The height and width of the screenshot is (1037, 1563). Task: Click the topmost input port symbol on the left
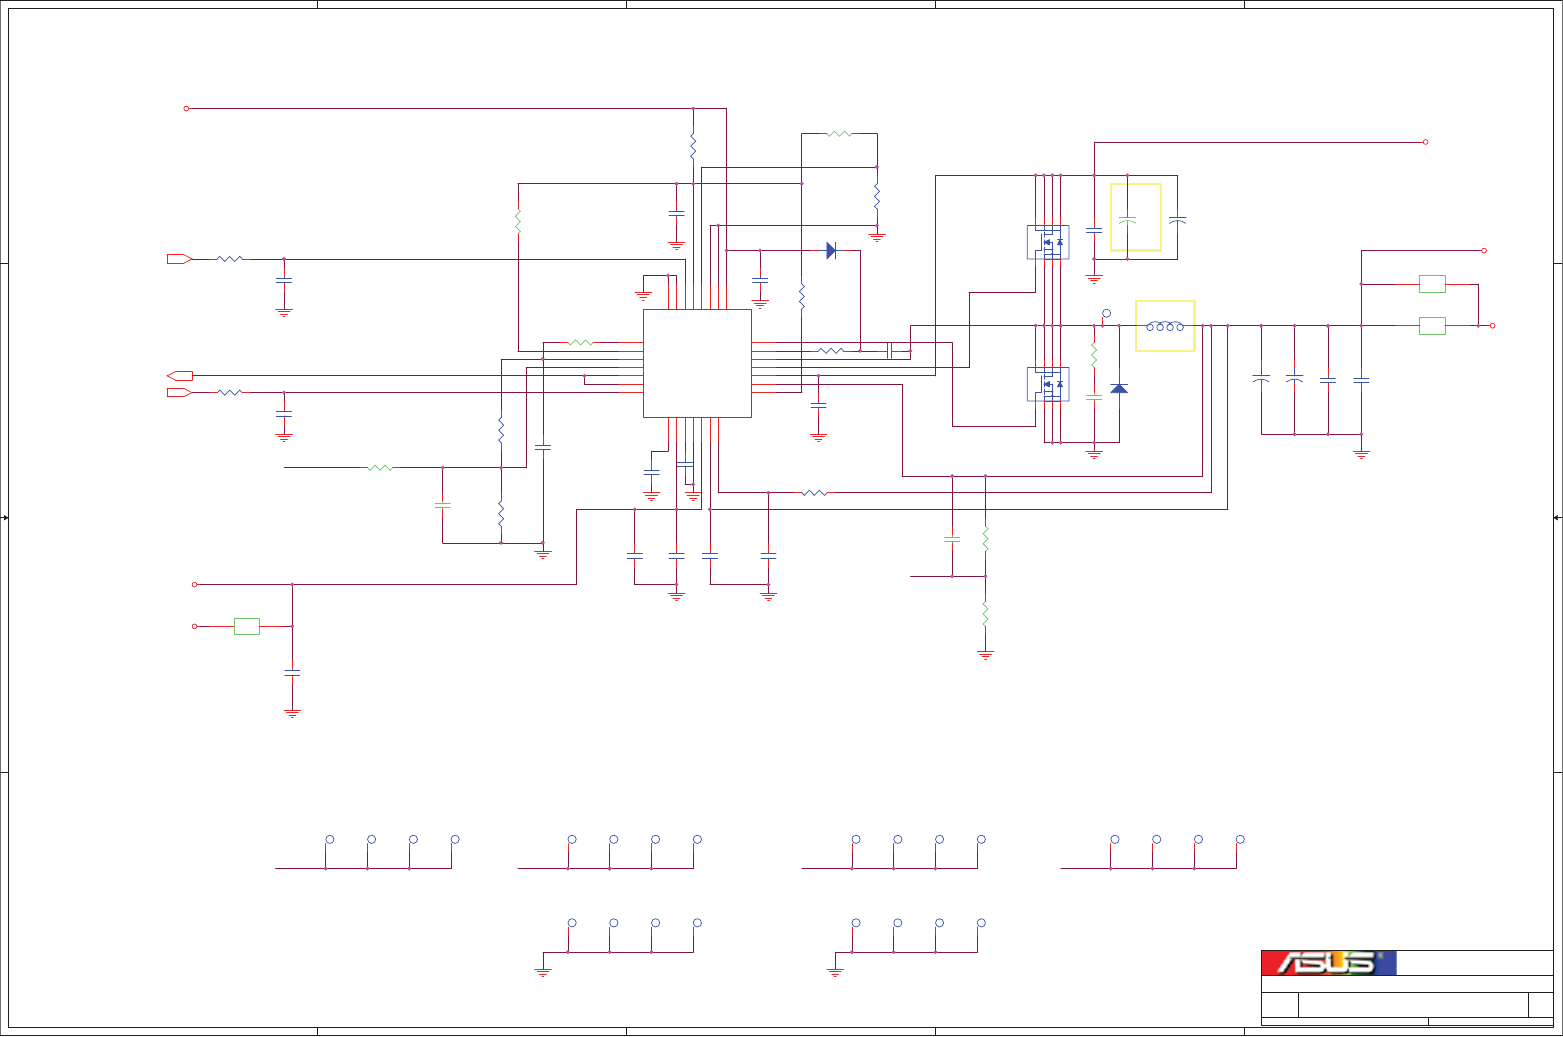pos(179,259)
